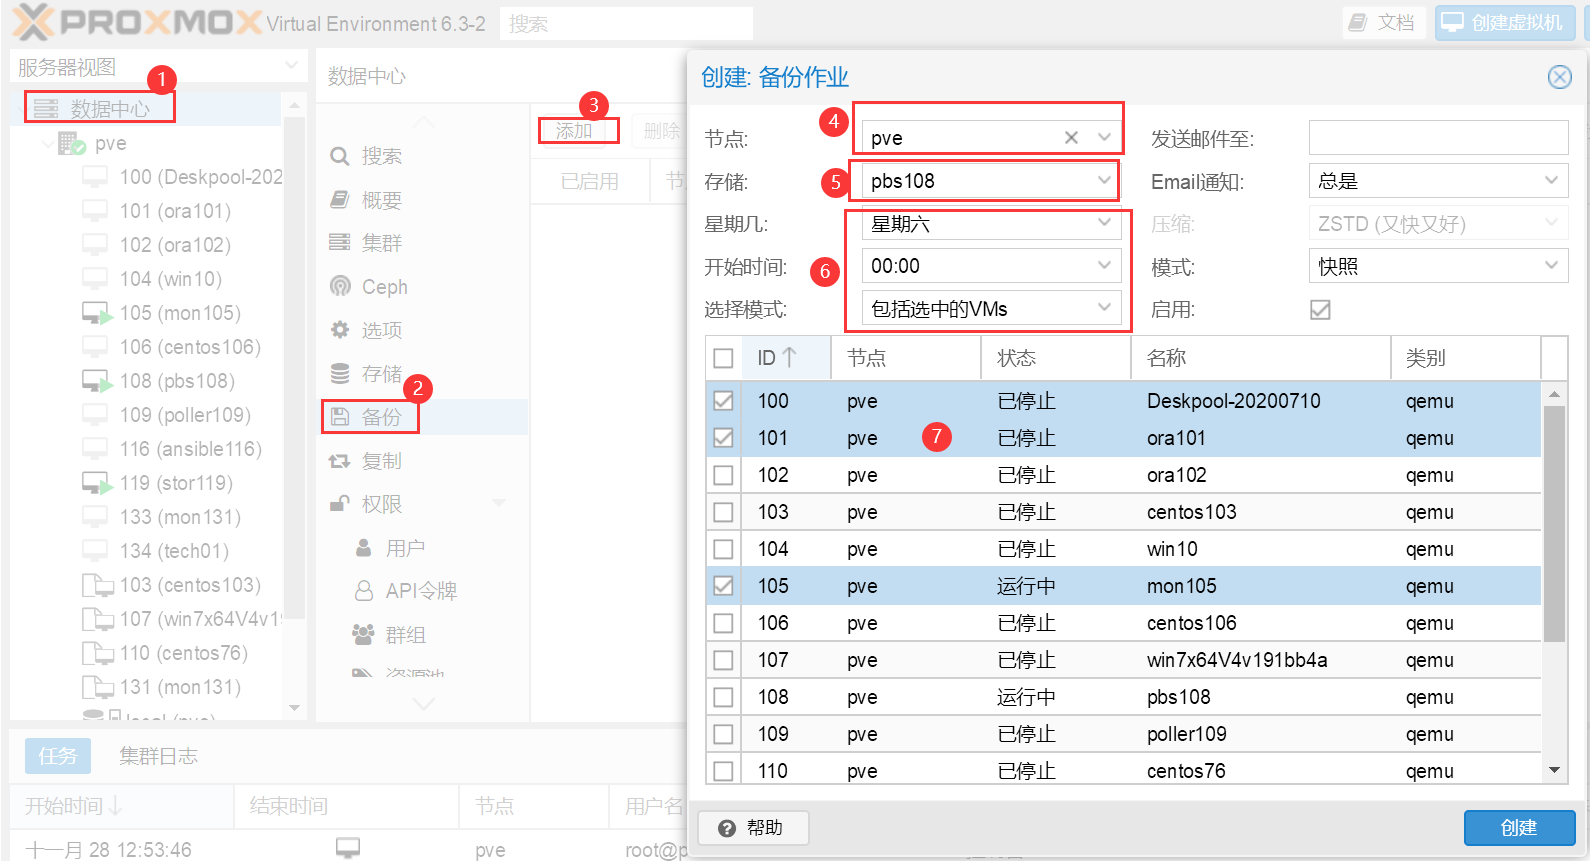Open the 存储 menu item
1590x861 pixels.
pyautogui.click(x=423, y=374)
